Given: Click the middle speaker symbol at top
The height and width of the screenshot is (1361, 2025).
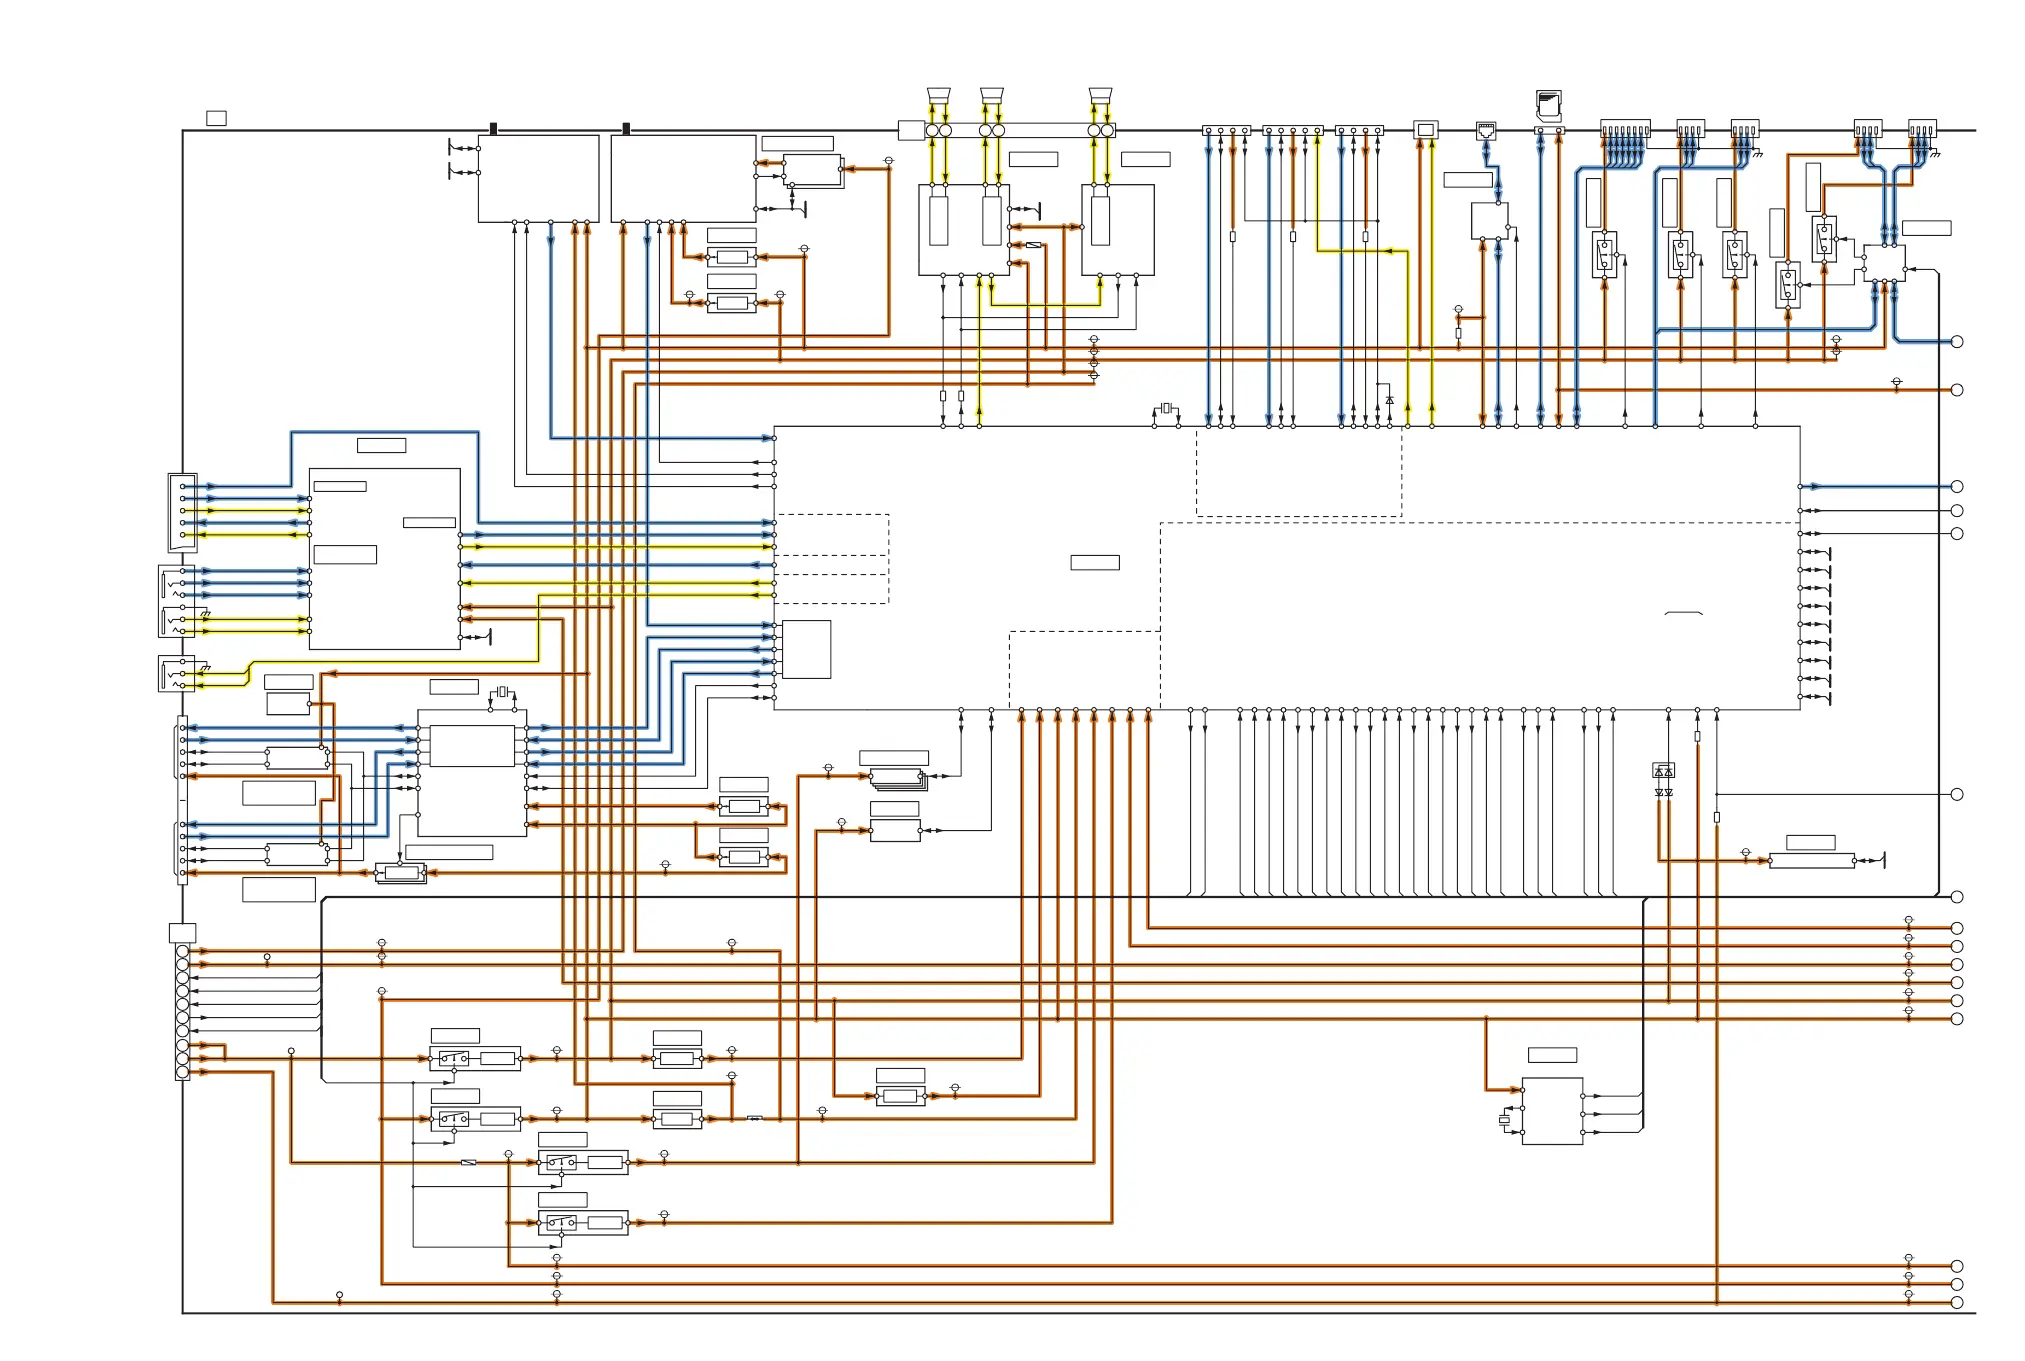Looking at the screenshot, I should [x=991, y=95].
